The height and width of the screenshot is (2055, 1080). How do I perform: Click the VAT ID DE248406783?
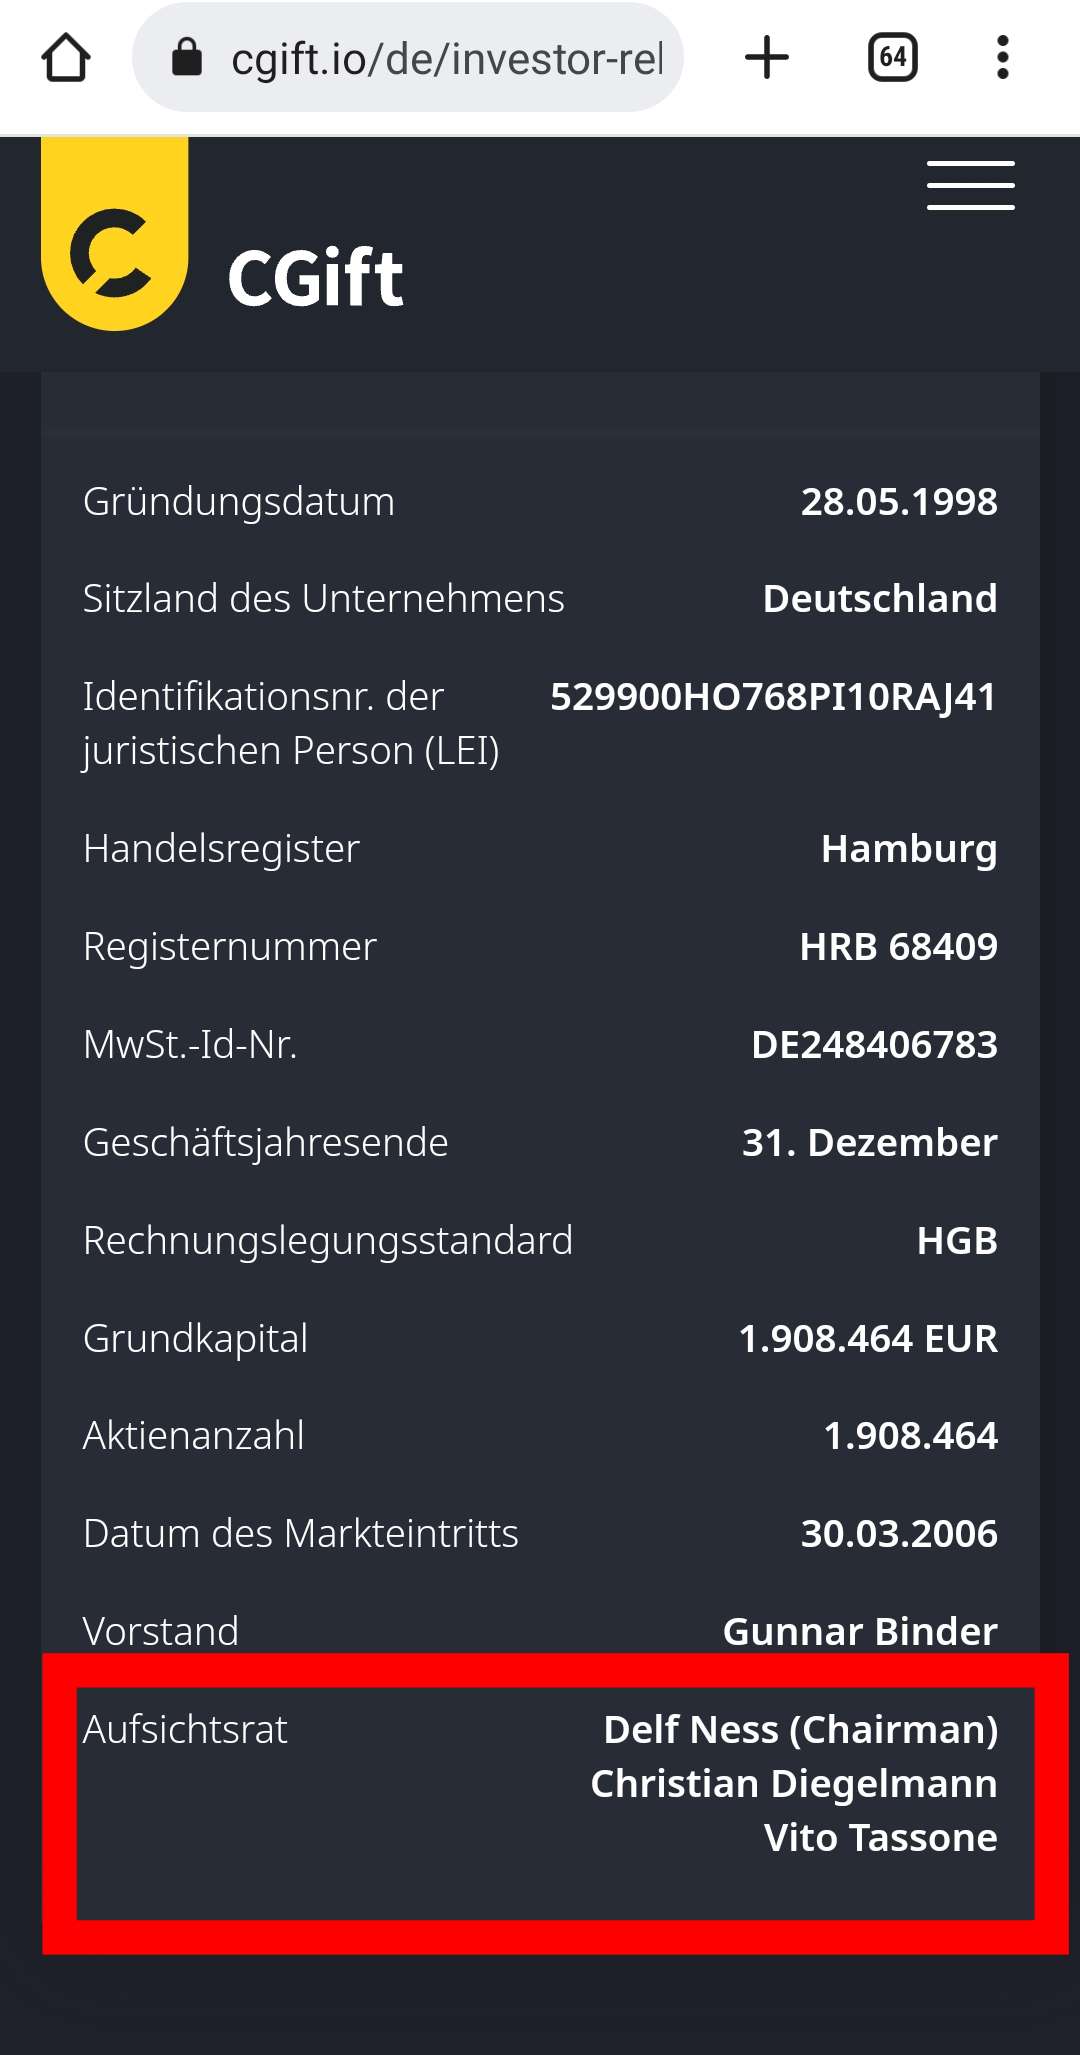[874, 1044]
